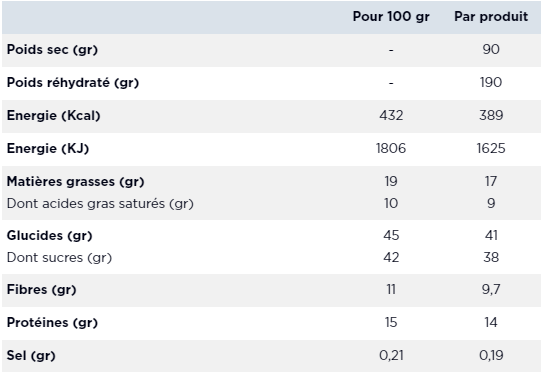The height and width of the screenshot is (372, 541).
Task: Select the 1806 KJ value
Action: pos(391,148)
